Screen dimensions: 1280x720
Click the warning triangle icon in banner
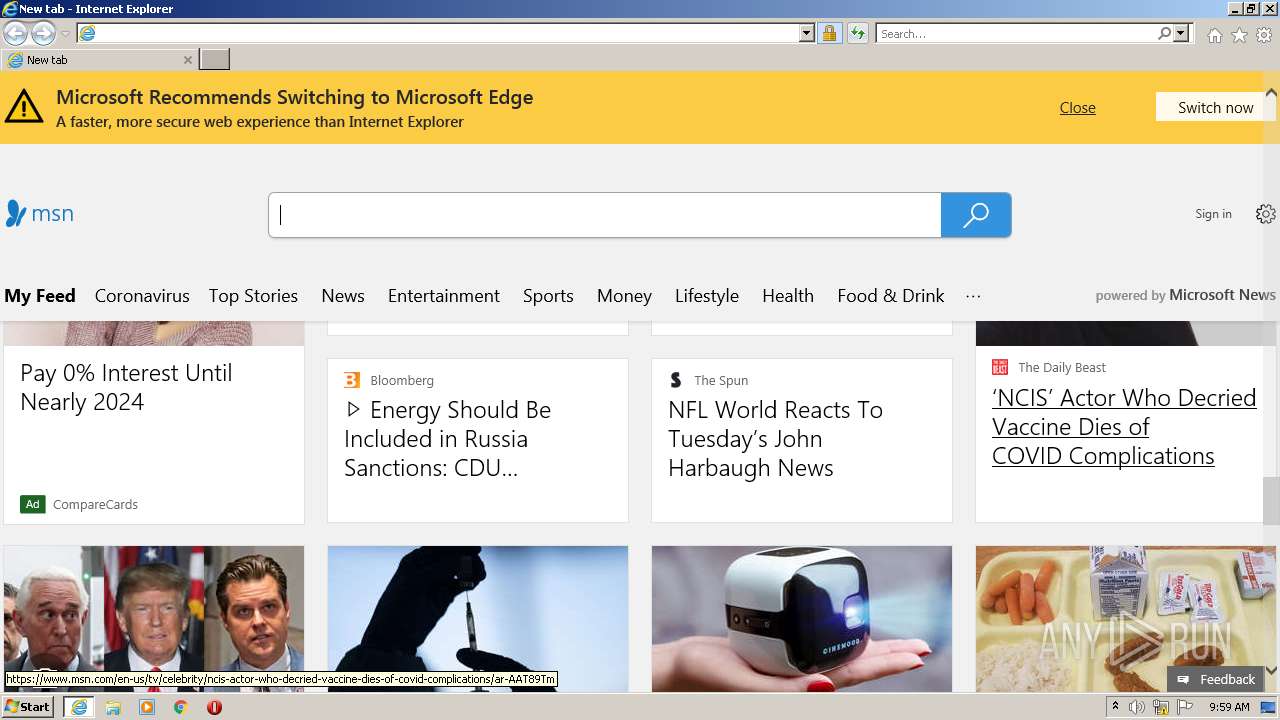(24, 106)
